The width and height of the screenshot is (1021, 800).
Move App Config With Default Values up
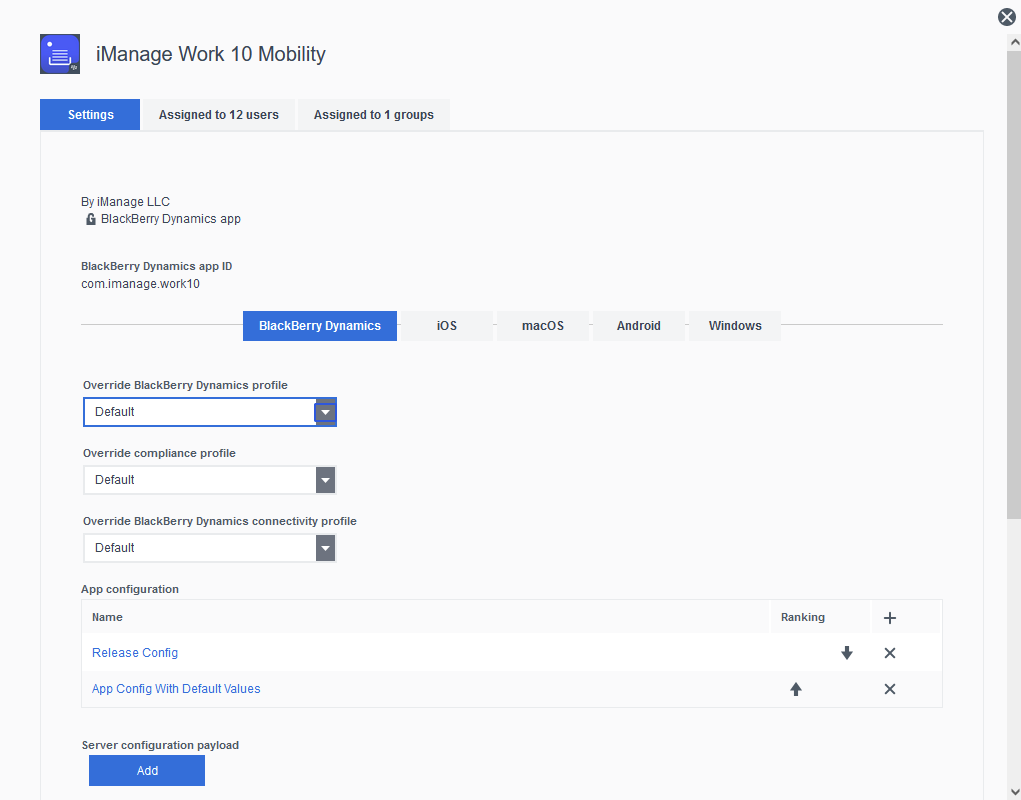pos(796,689)
